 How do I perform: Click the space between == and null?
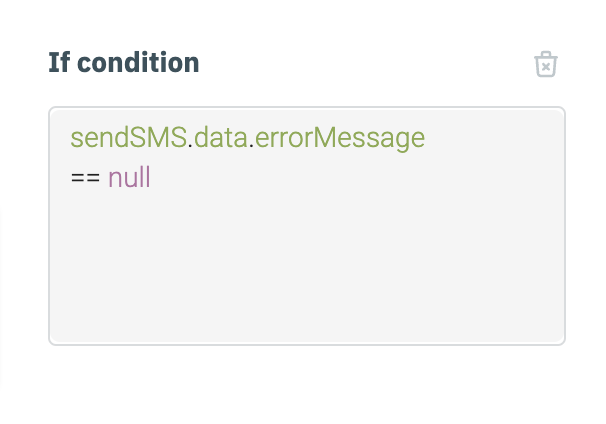coord(104,179)
